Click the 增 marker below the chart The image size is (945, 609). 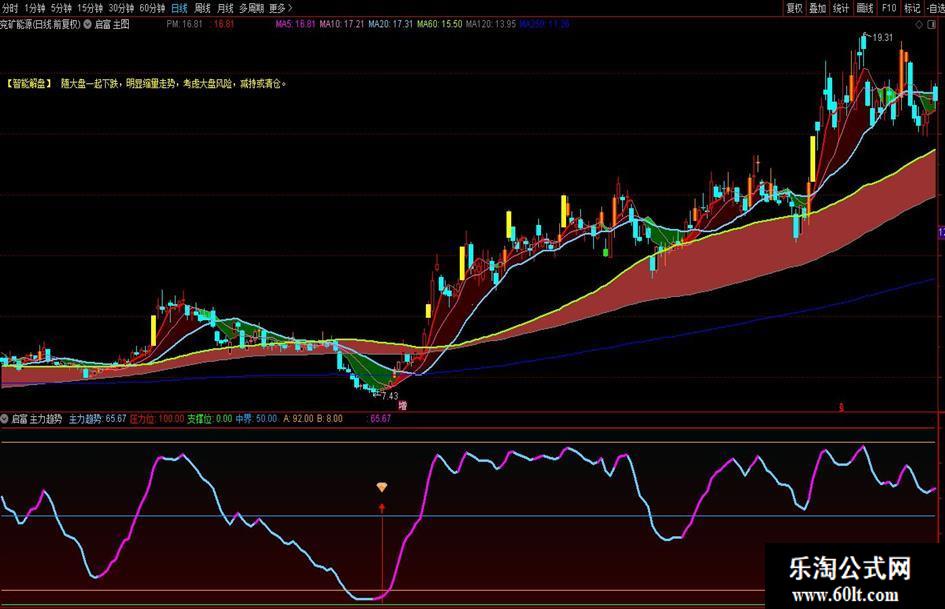click(403, 406)
